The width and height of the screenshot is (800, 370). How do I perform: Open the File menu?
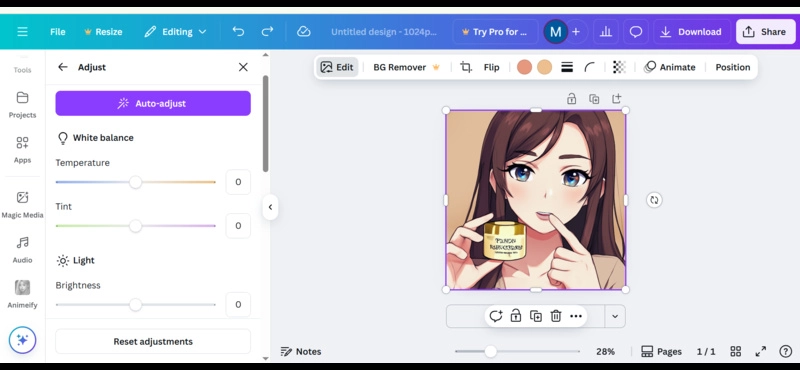58,32
